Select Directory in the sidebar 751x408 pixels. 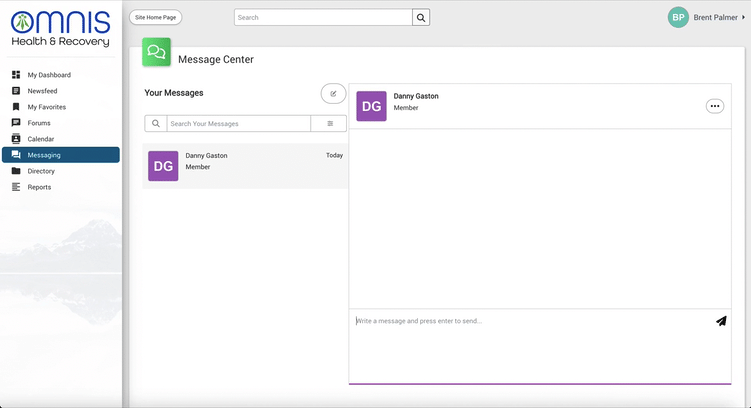click(x=41, y=171)
